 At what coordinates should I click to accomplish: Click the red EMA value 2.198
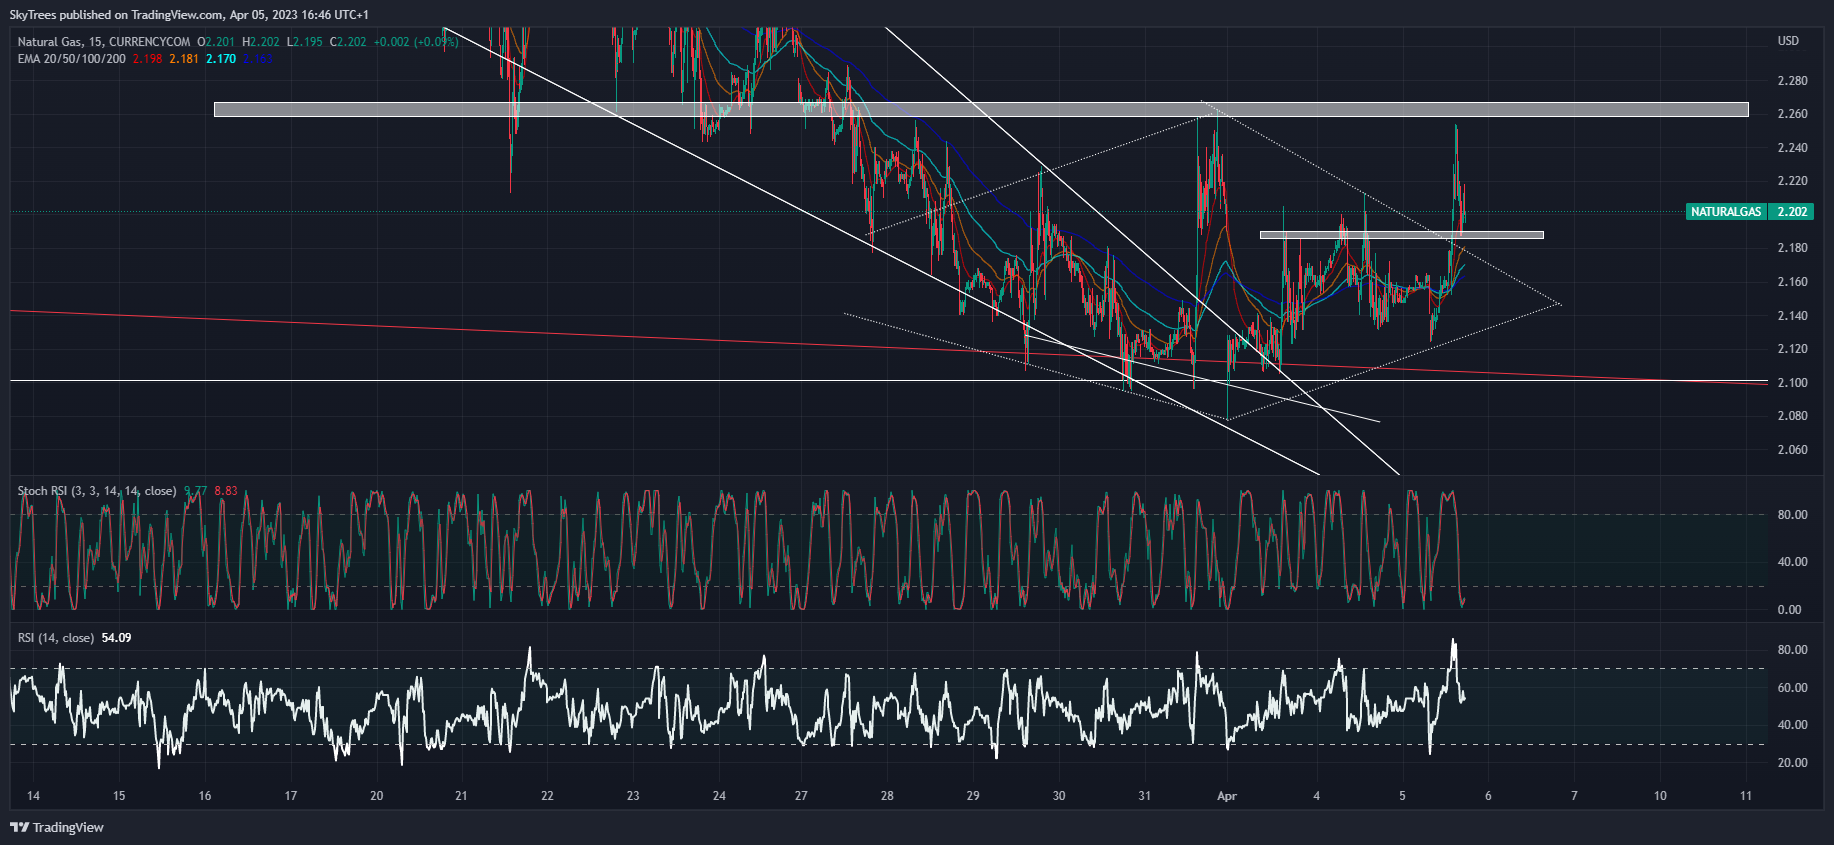tap(148, 59)
